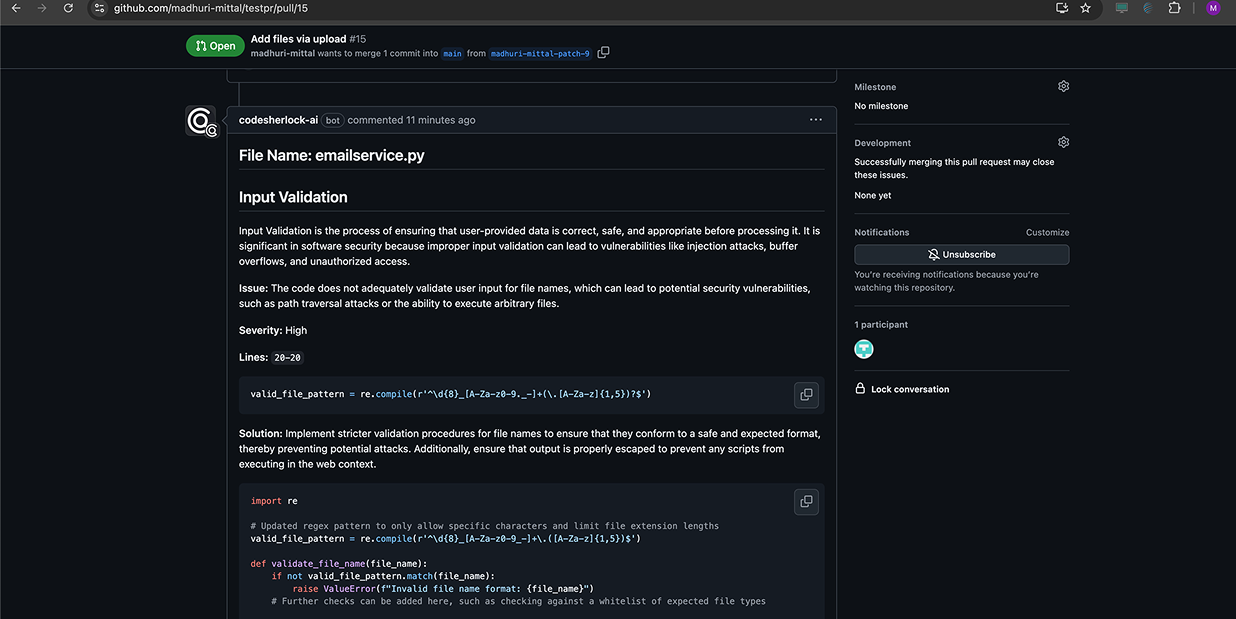Open the Milestone settings gear
The image size is (1236, 619).
(x=1063, y=86)
